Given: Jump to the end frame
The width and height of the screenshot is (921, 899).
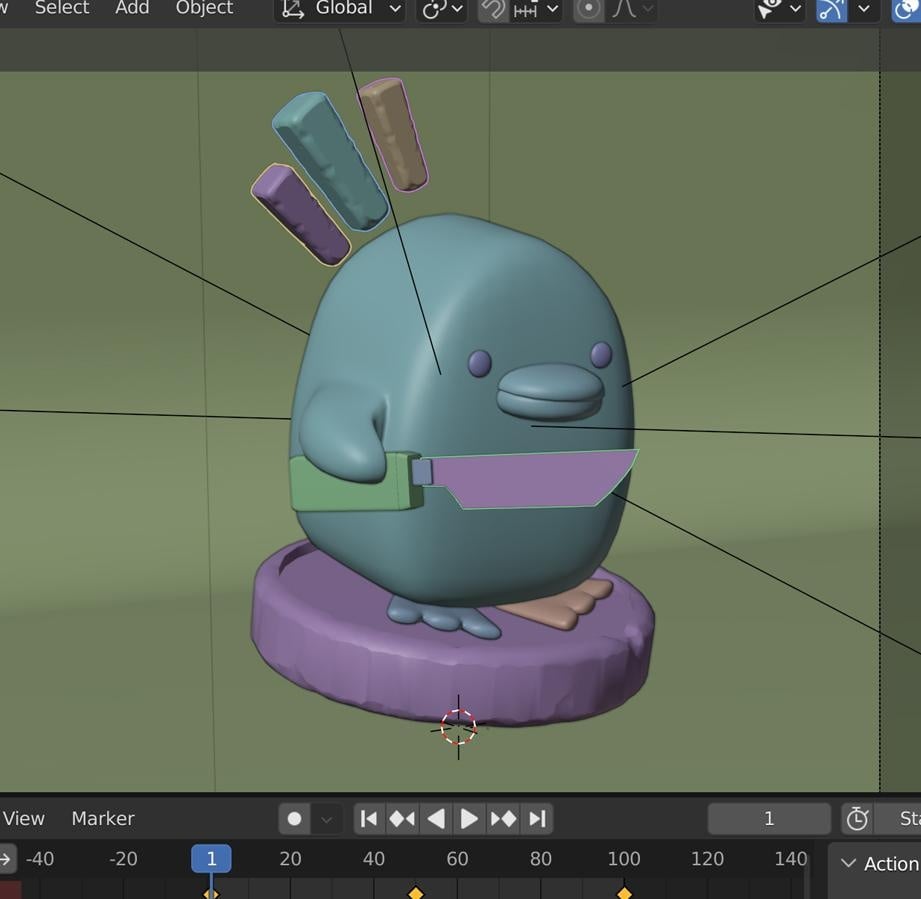Looking at the screenshot, I should pos(537,819).
